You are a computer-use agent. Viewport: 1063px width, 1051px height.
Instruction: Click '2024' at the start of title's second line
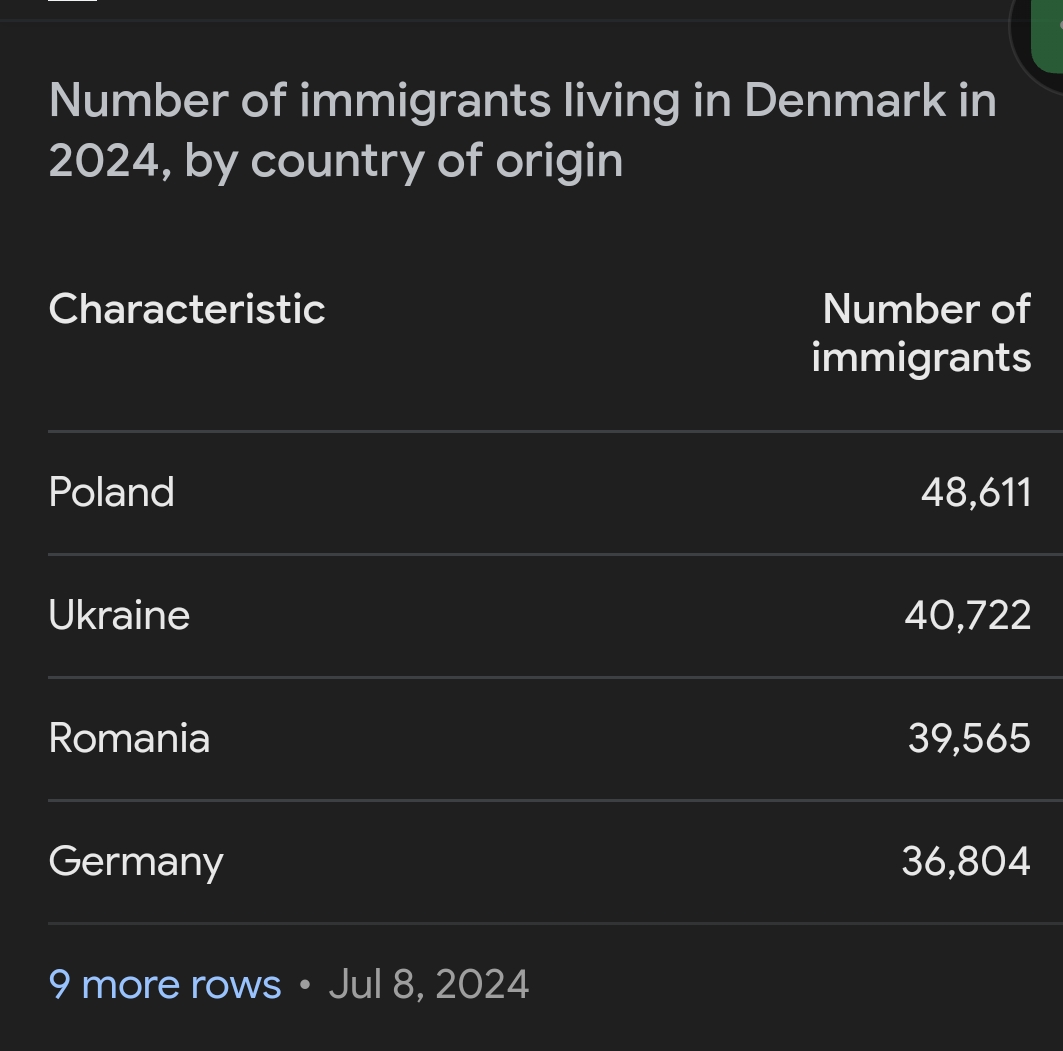coord(103,160)
